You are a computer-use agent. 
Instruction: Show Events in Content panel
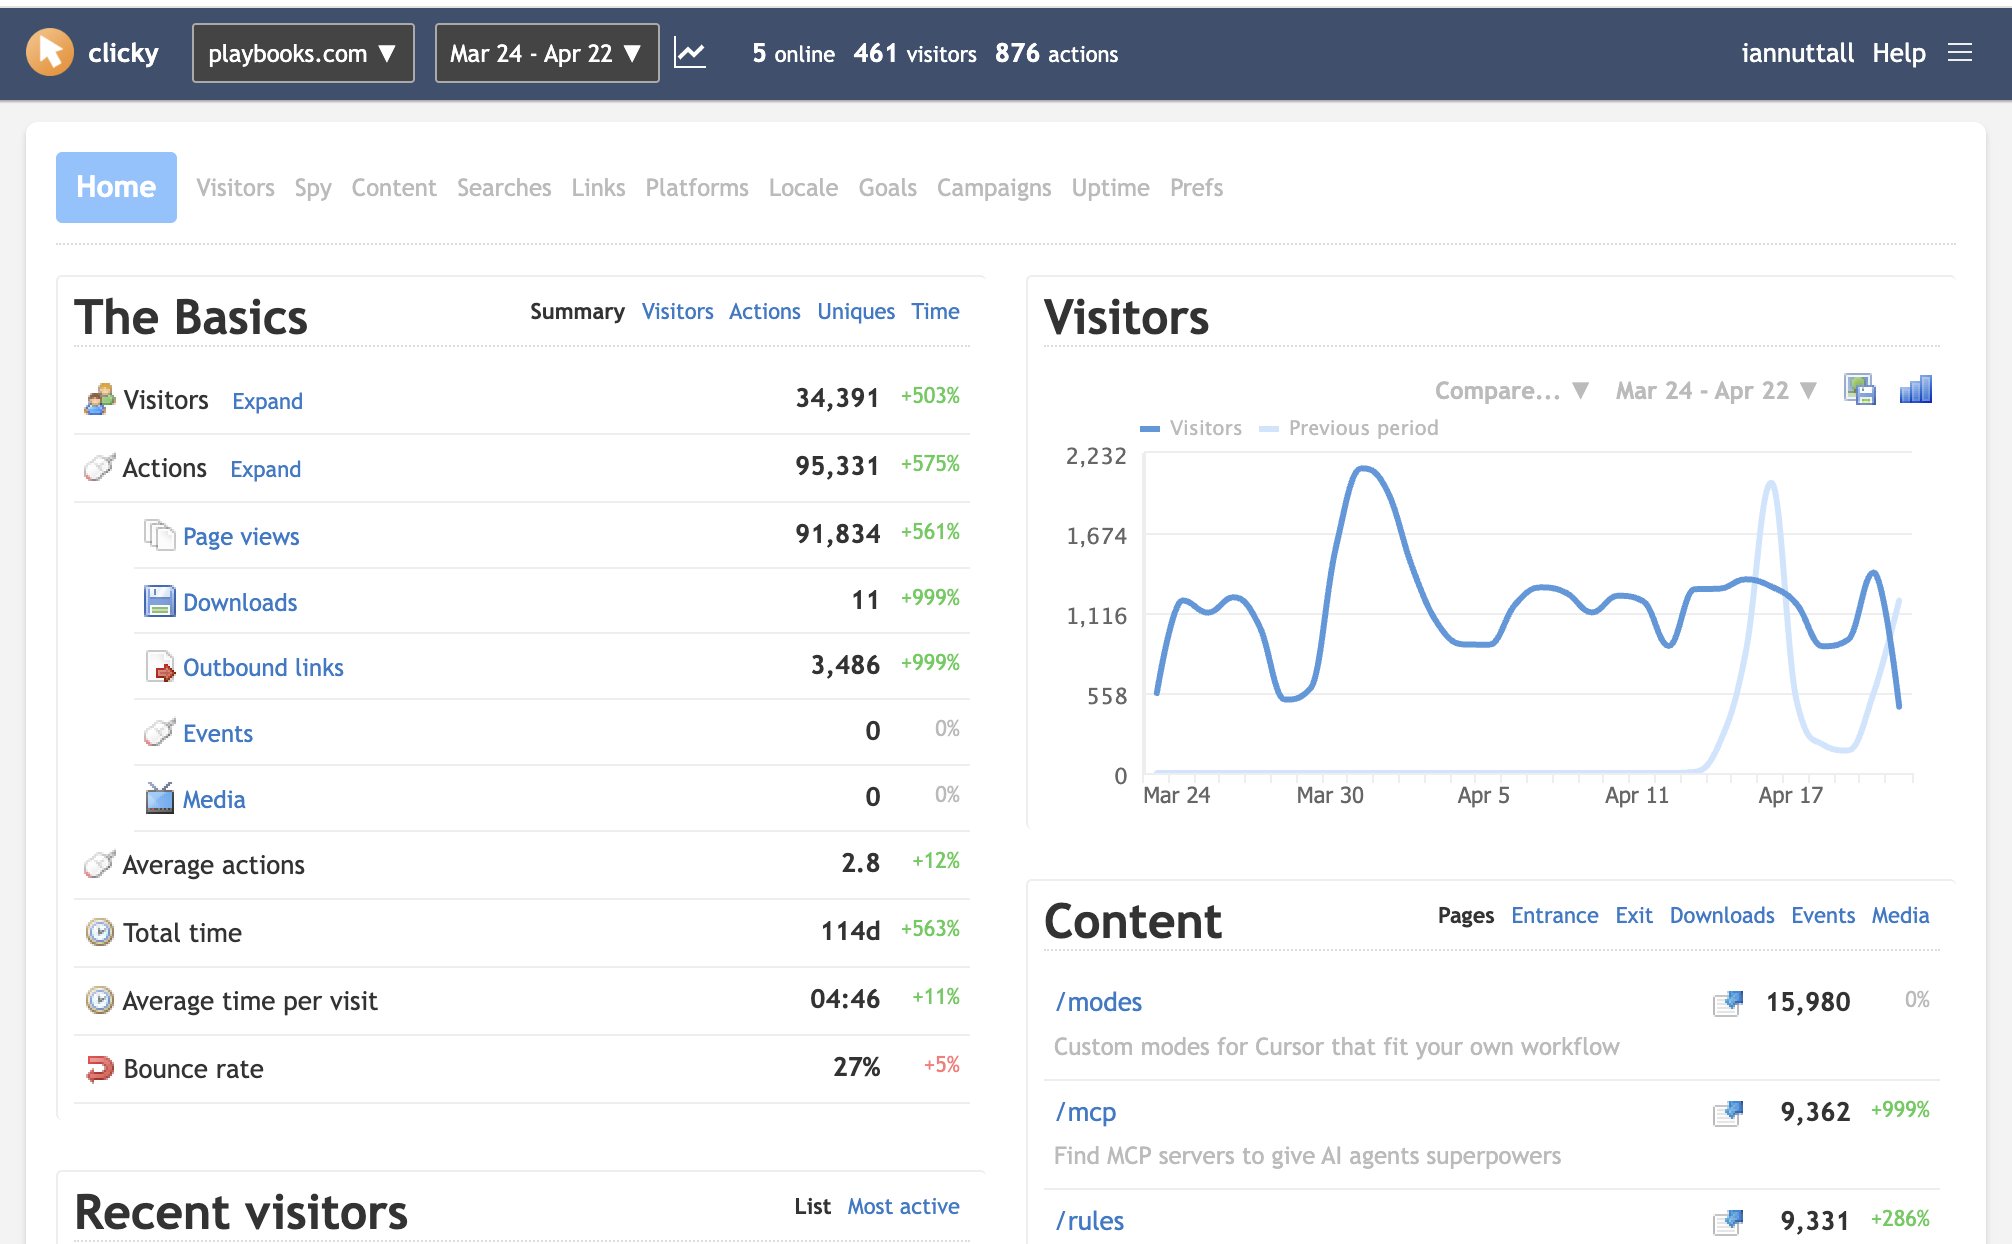pyautogui.click(x=1823, y=915)
